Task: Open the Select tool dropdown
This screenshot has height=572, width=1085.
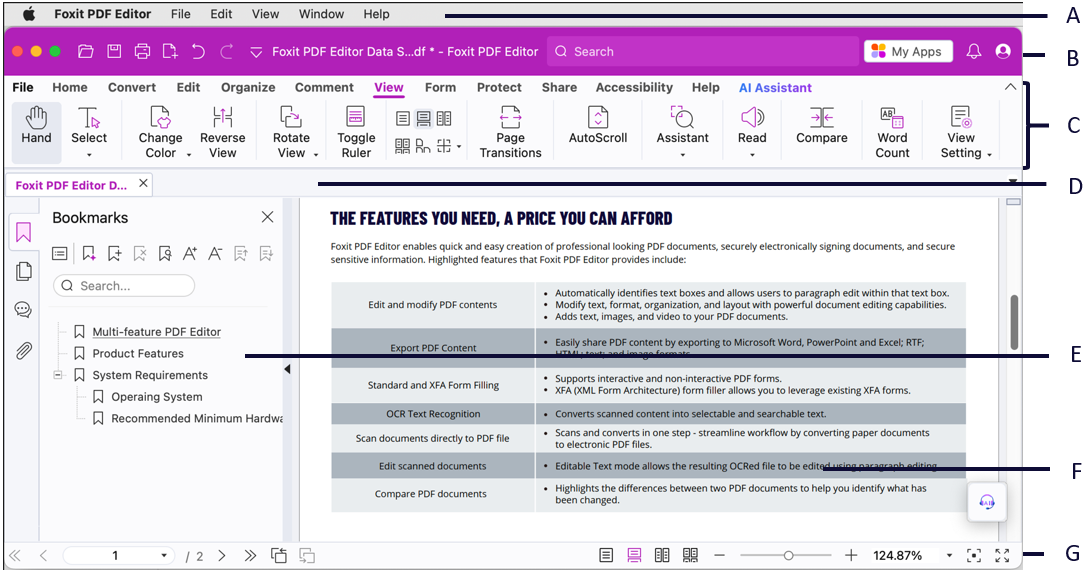Action: point(89,155)
